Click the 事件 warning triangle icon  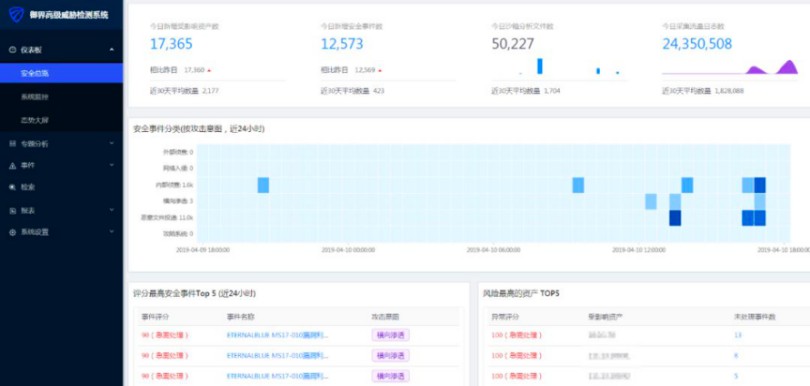click(x=12, y=165)
